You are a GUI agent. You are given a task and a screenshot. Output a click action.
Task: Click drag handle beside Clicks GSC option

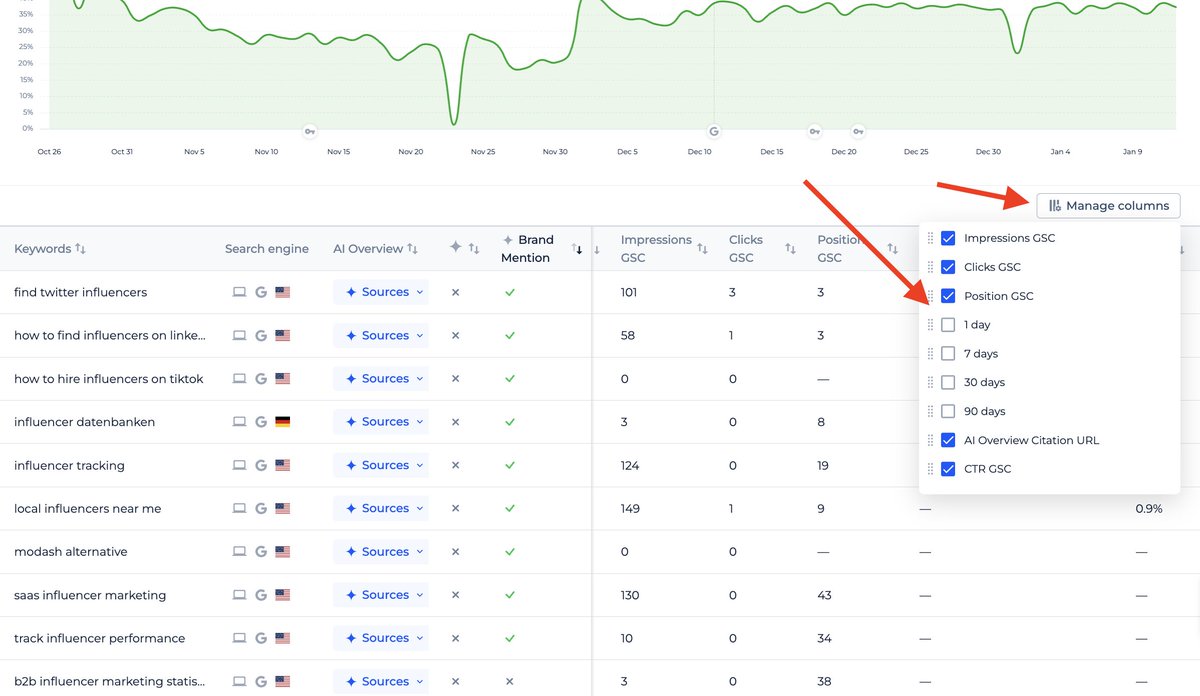pos(931,267)
